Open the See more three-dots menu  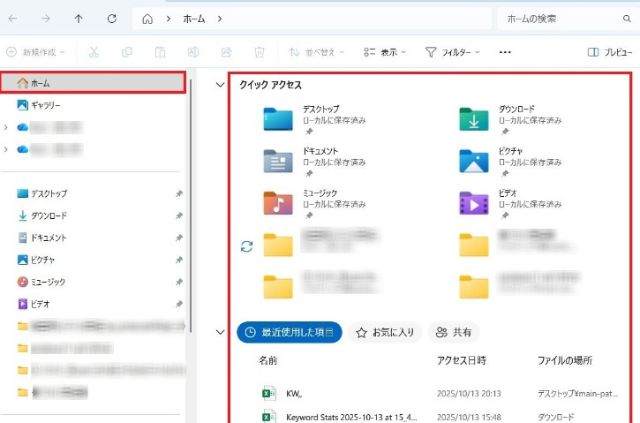coord(505,52)
